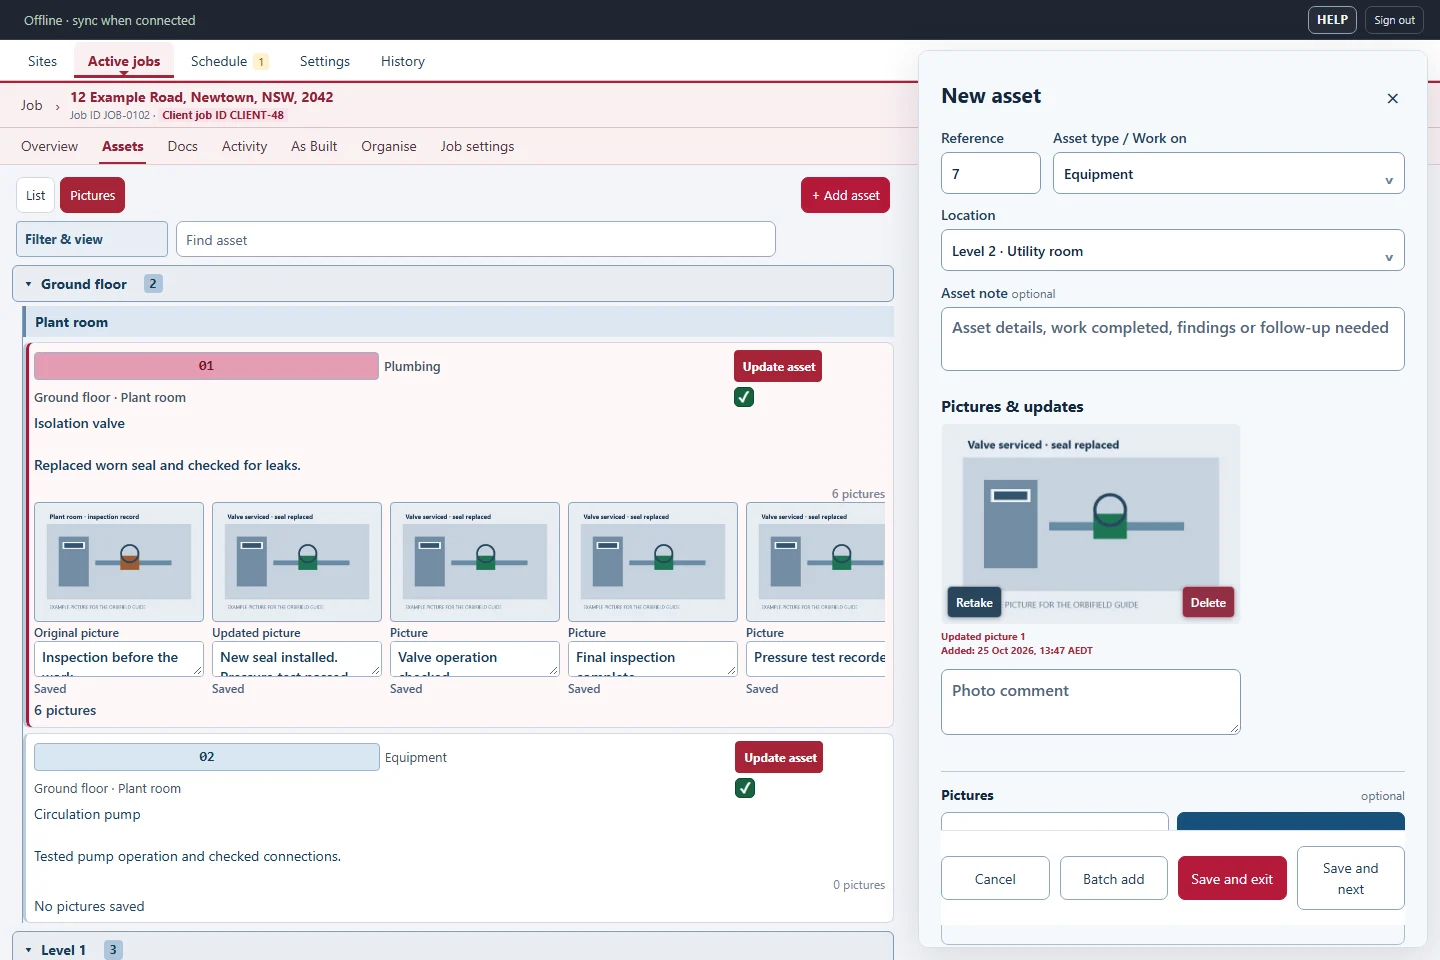Image resolution: width=1440 pixels, height=960 pixels.
Task: Close the New asset panel
Action: coord(1392,98)
